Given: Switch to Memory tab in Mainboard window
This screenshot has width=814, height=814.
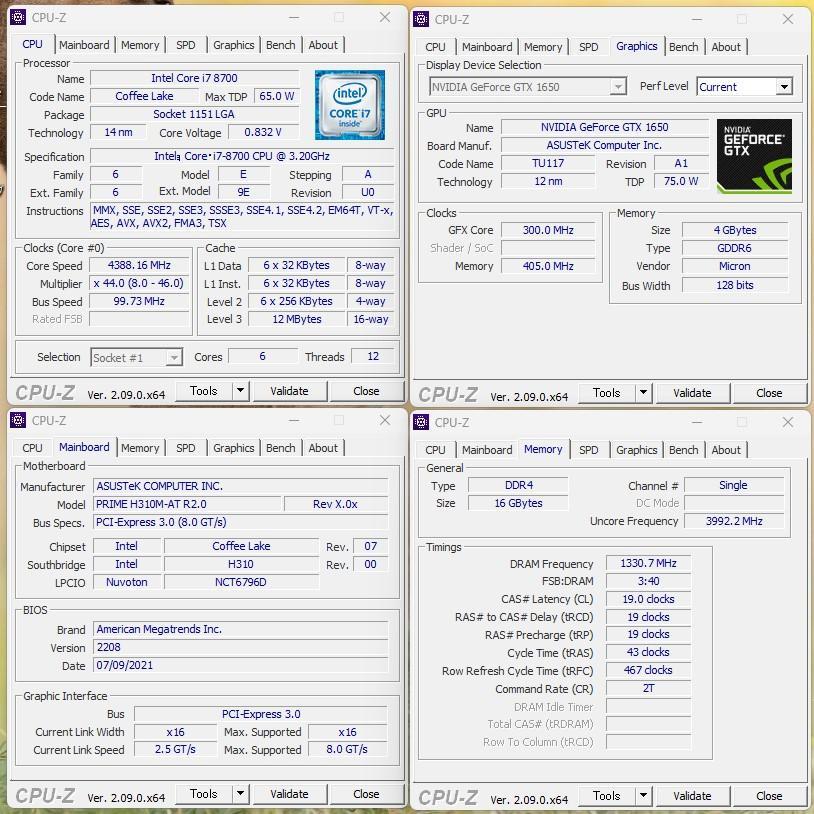Looking at the screenshot, I should [140, 447].
